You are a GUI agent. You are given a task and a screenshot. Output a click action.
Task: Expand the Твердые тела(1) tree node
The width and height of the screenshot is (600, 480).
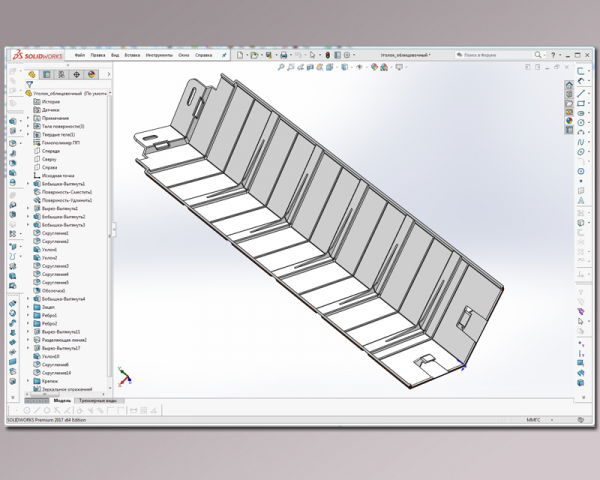click(x=28, y=134)
